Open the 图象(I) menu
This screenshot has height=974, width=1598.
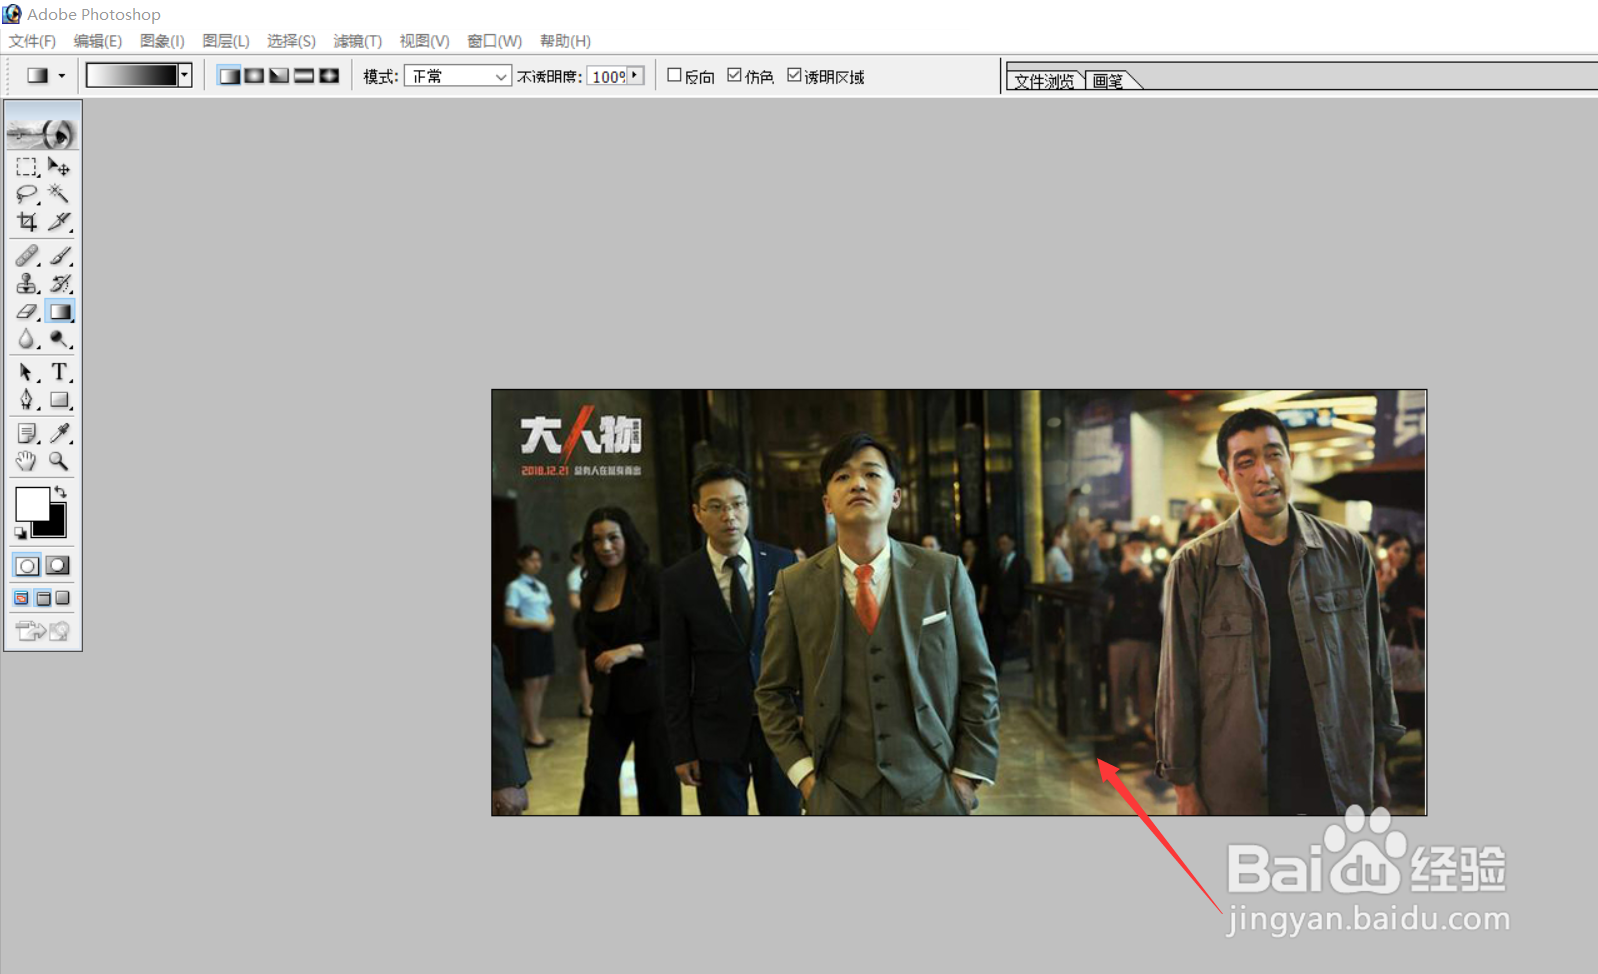tap(162, 41)
